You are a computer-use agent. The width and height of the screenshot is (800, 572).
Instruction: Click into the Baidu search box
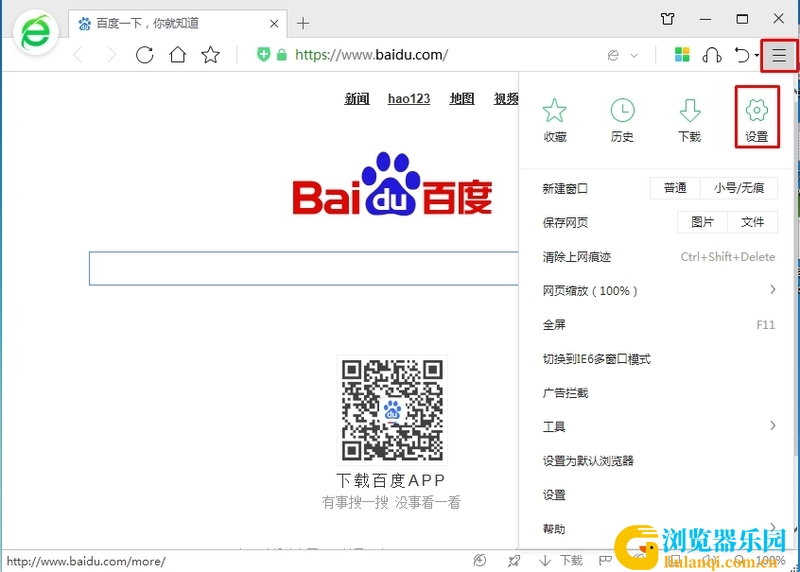click(x=304, y=268)
